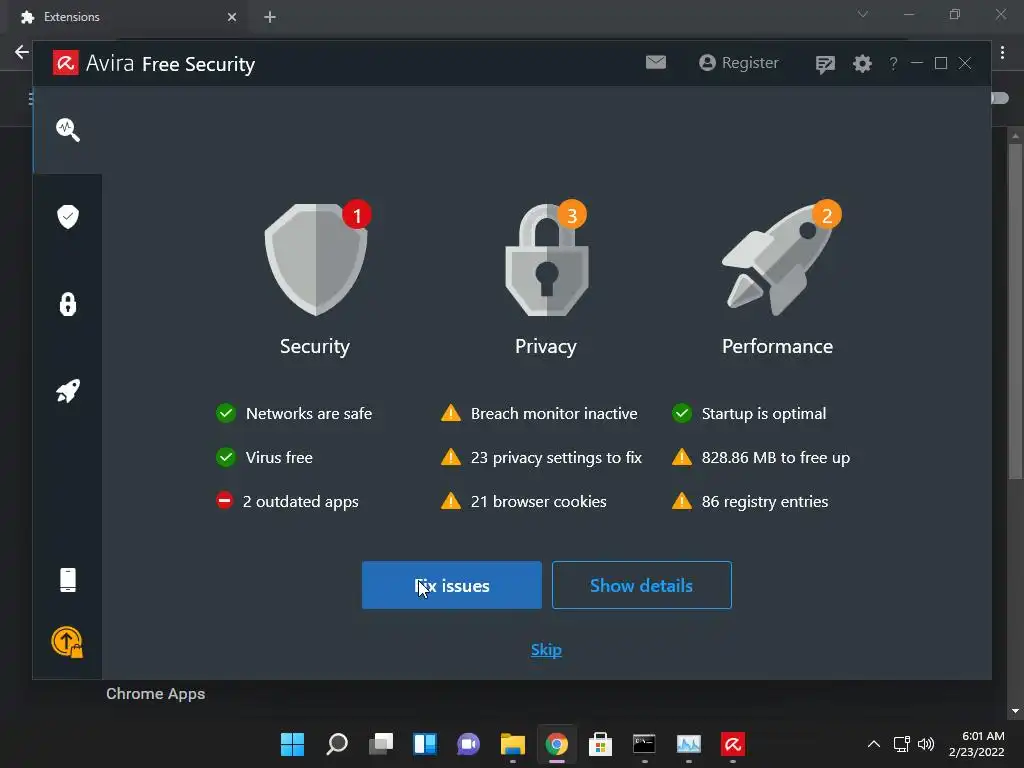Close the Extensions Chrome tab
This screenshot has height=768, width=1024.
coord(232,17)
